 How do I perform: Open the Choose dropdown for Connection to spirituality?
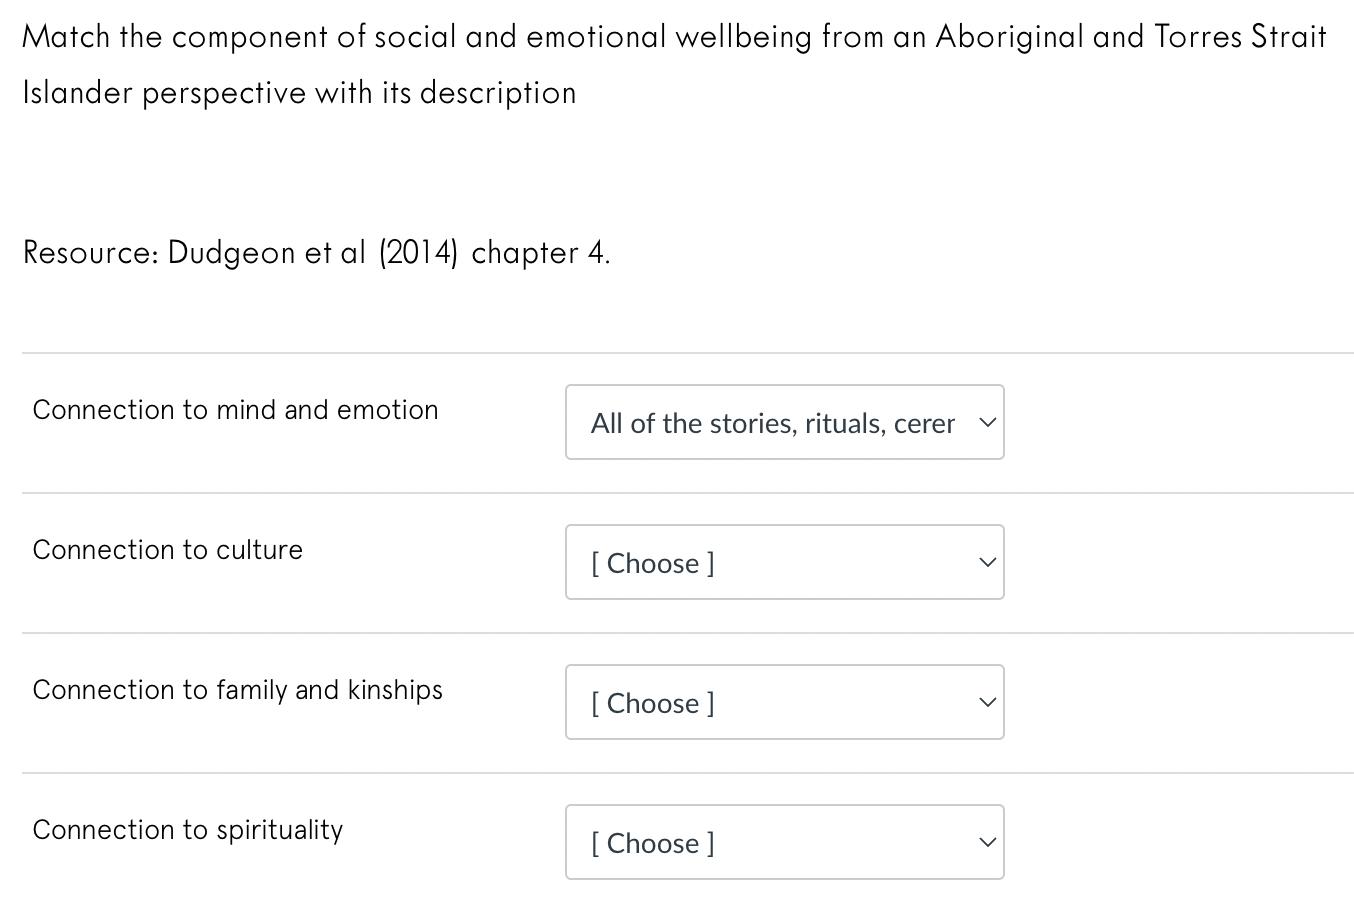coord(785,842)
